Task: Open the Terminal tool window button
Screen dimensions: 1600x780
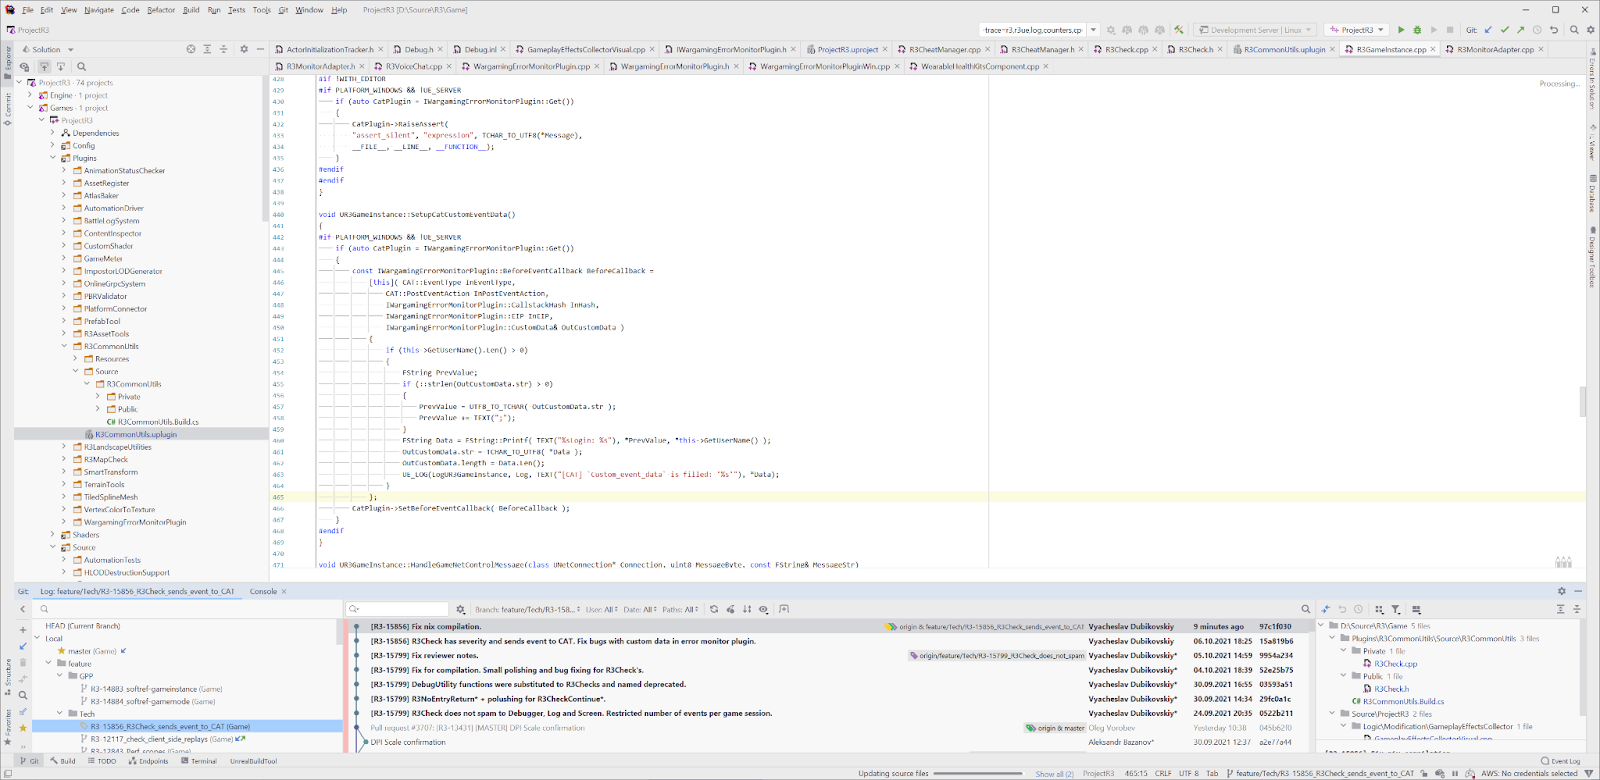Action: [198, 761]
